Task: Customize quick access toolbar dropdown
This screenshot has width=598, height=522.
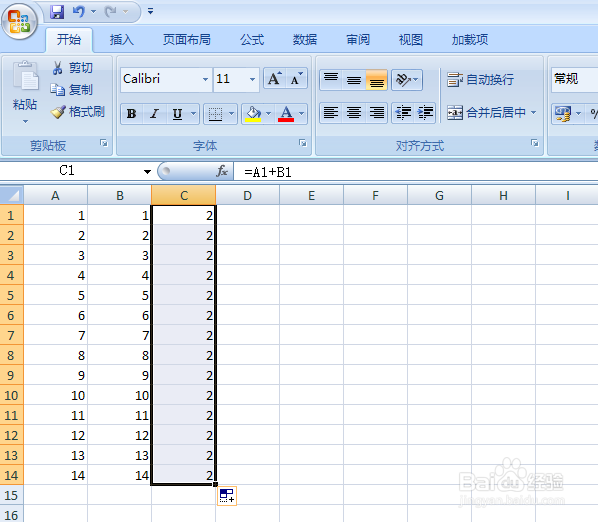Action: click(x=150, y=11)
